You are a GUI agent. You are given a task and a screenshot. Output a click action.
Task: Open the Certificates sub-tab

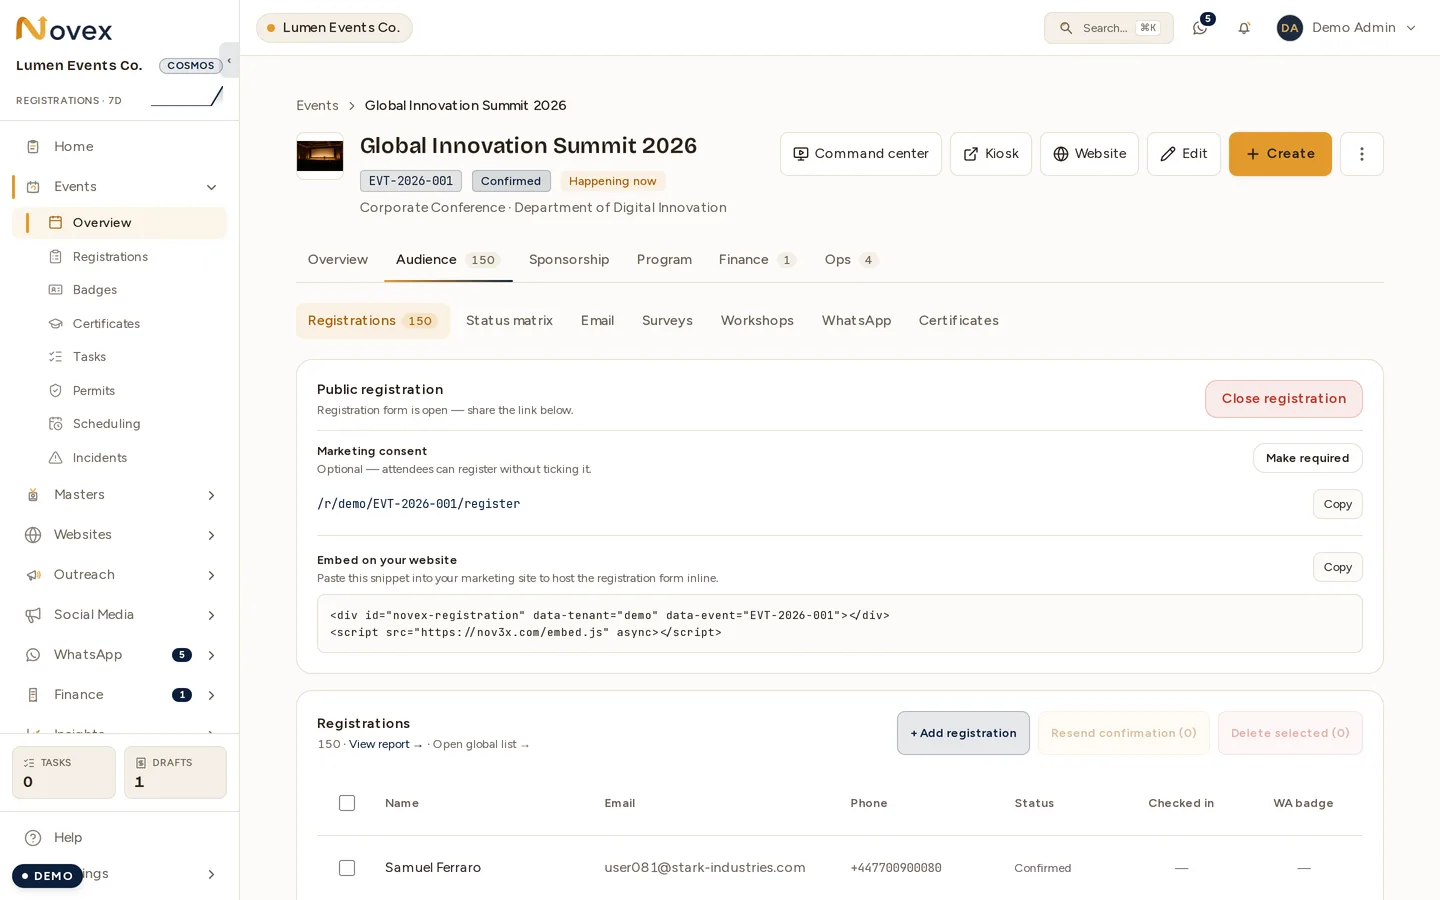coord(959,321)
